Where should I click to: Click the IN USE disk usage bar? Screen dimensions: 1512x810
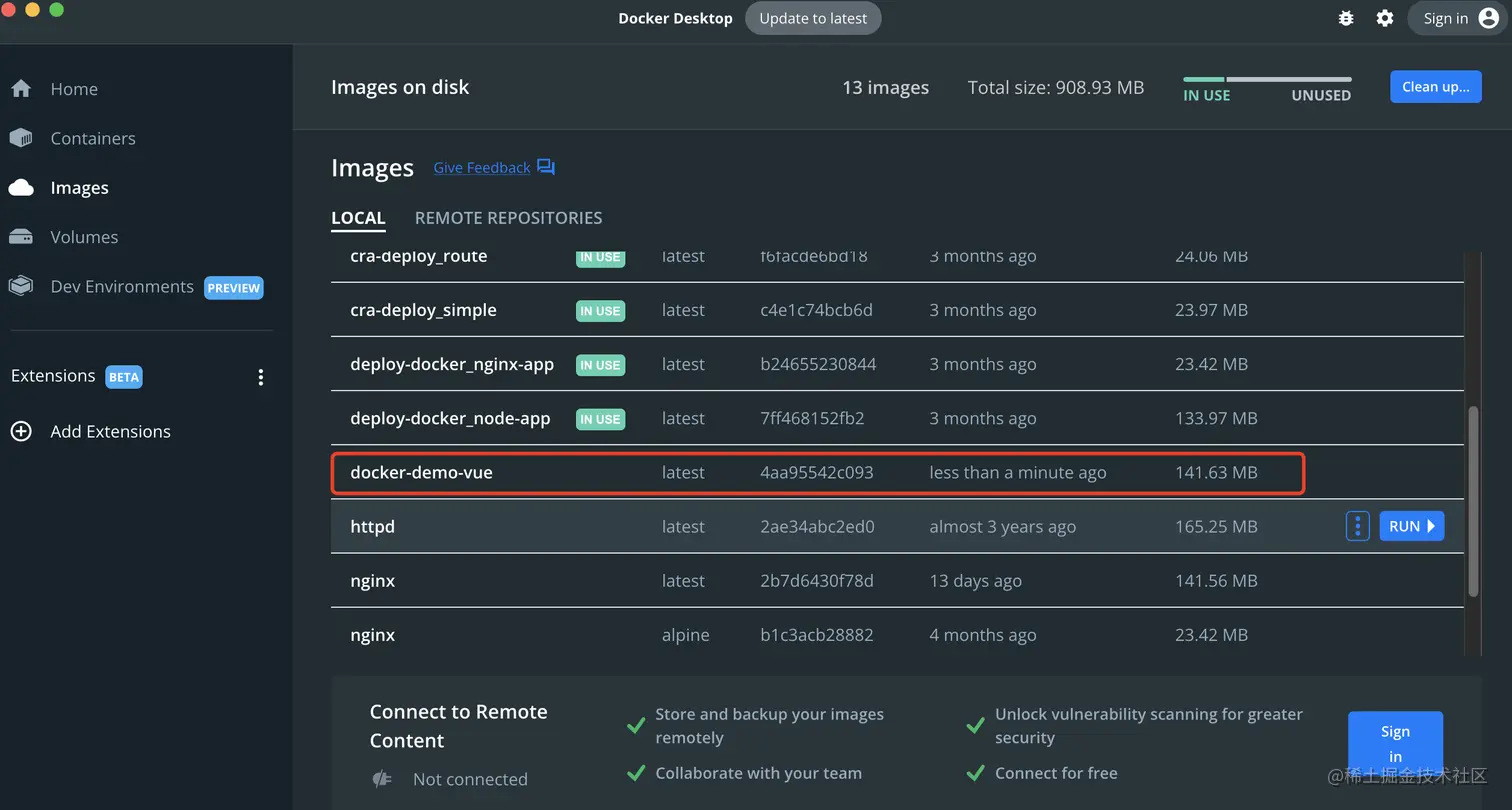tap(1204, 79)
